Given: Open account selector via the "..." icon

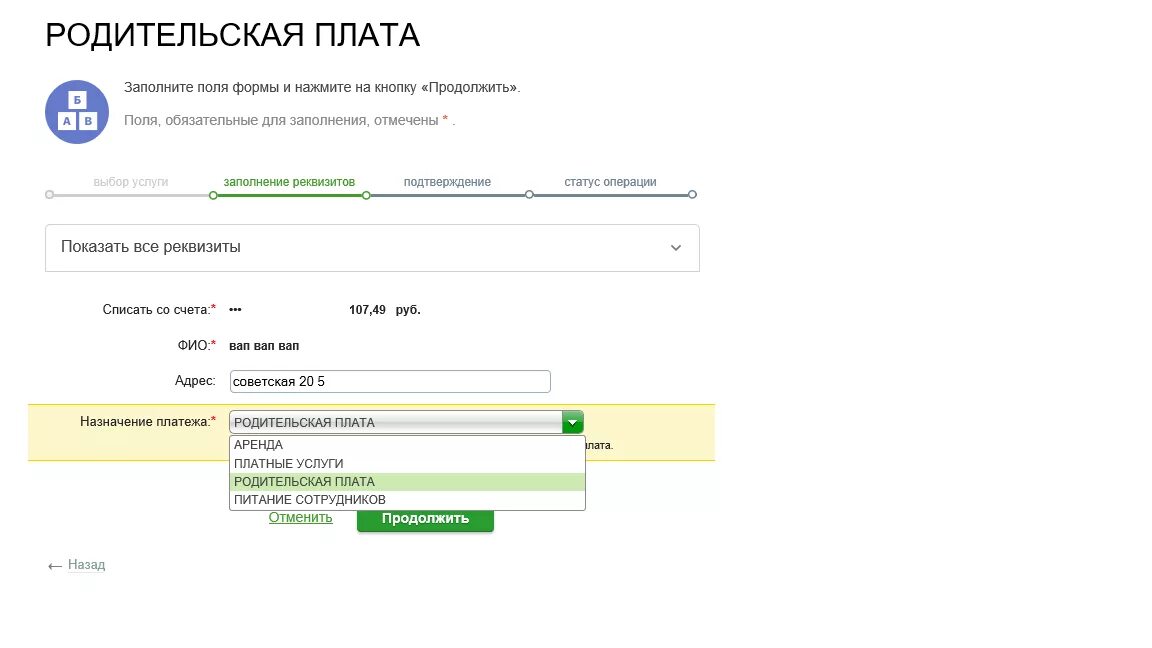Looking at the screenshot, I should [x=235, y=309].
